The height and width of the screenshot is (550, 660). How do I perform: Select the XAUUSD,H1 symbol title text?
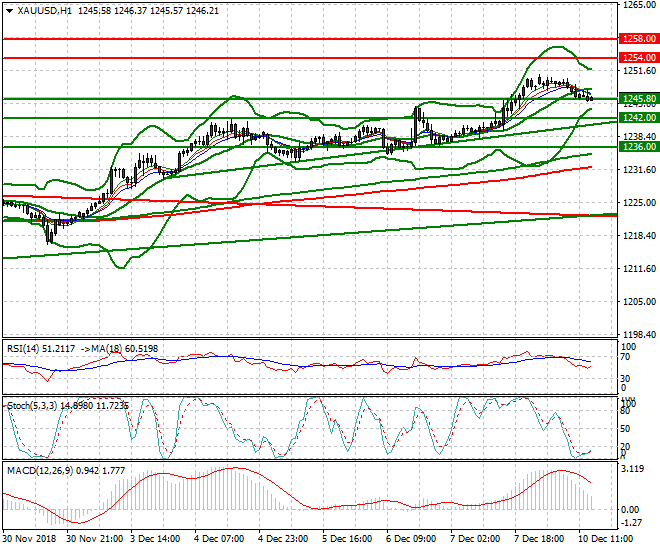click(x=45, y=11)
